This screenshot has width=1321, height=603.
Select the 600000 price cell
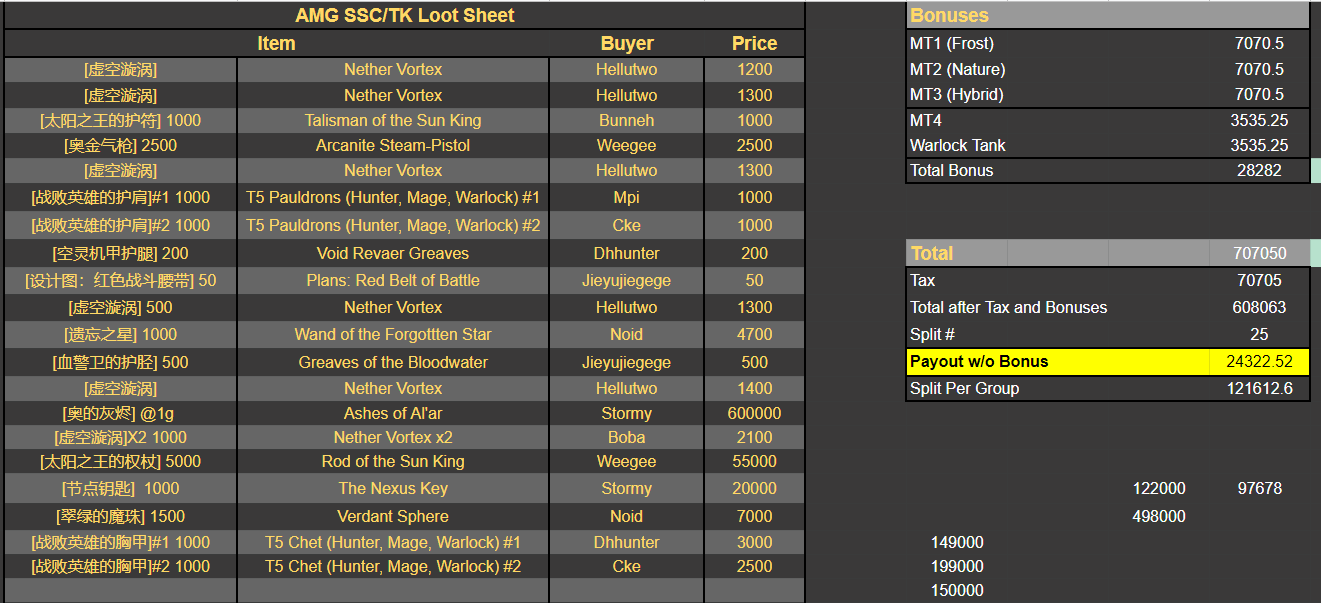click(754, 413)
